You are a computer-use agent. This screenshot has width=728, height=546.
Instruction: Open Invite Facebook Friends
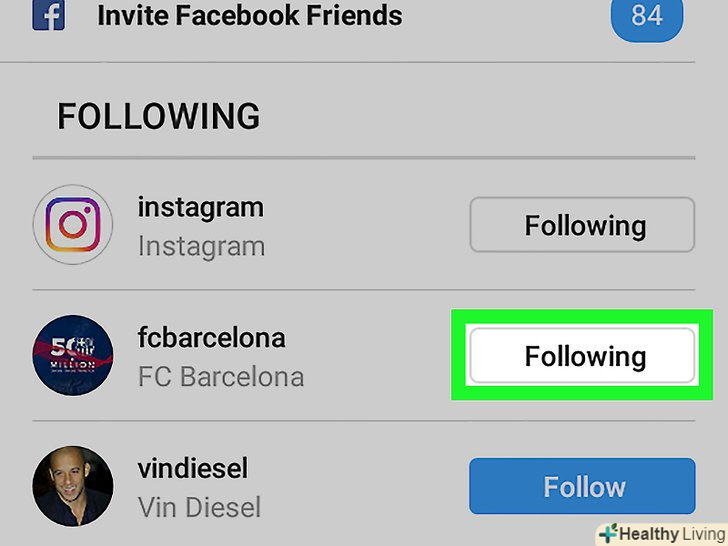tap(250, 16)
